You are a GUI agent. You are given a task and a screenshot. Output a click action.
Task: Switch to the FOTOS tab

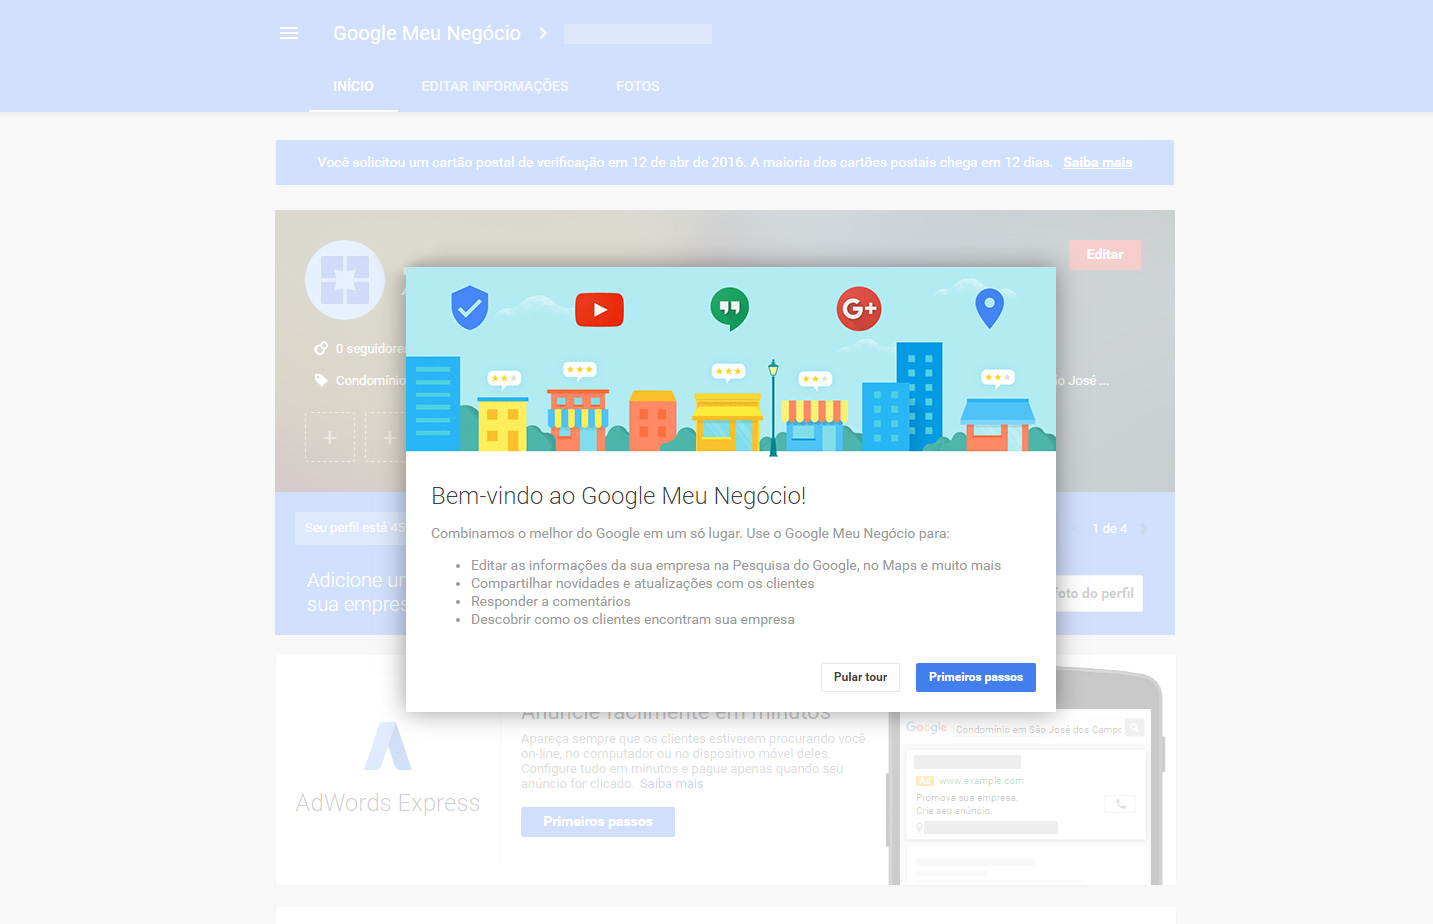(x=638, y=86)
